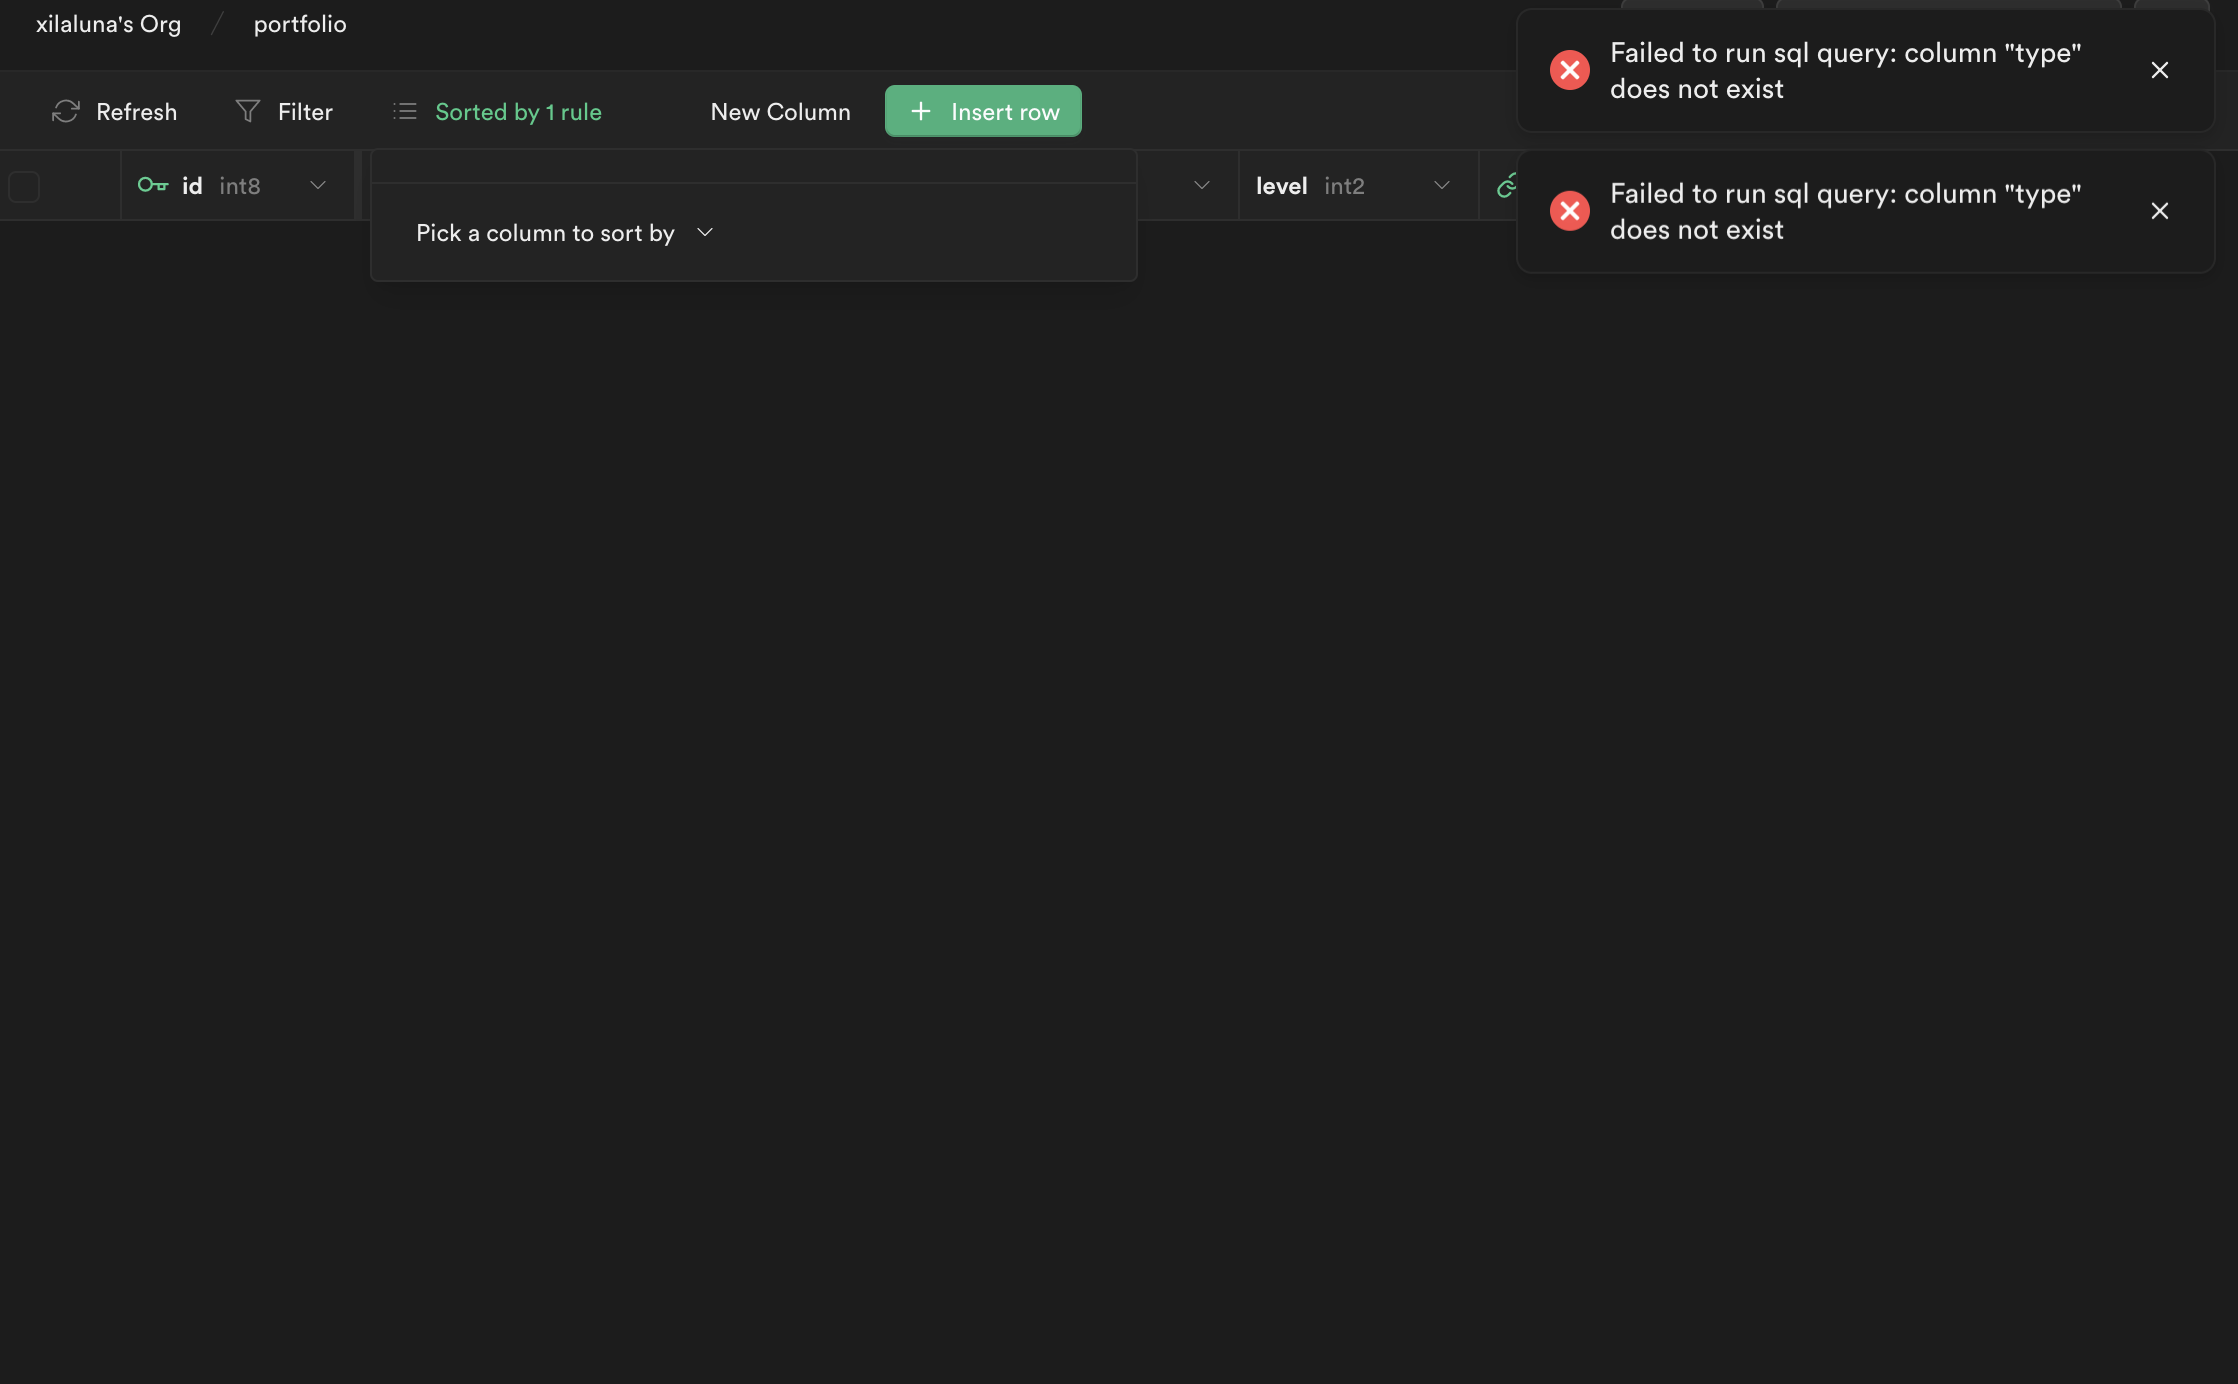
Task: Click the Refresh circular arrows icon
Action: coord(66,111)
